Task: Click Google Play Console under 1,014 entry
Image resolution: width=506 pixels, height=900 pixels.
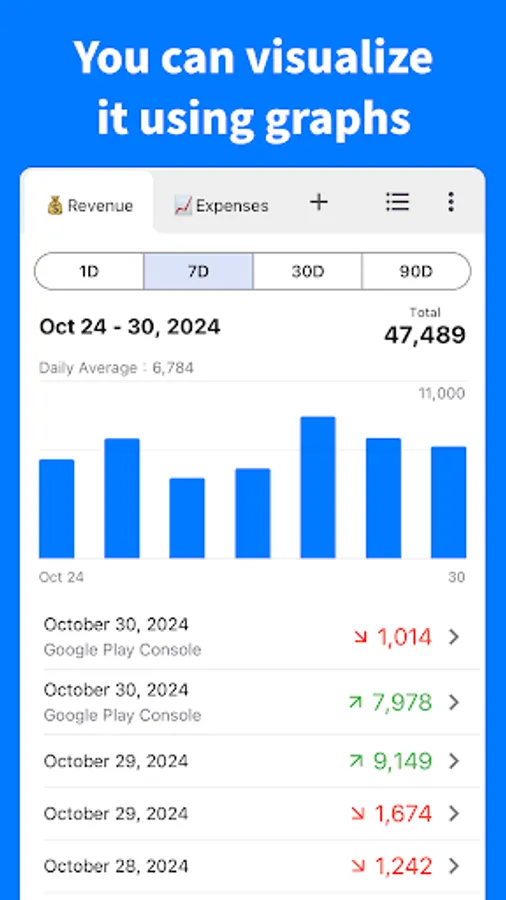Action: 122,650
